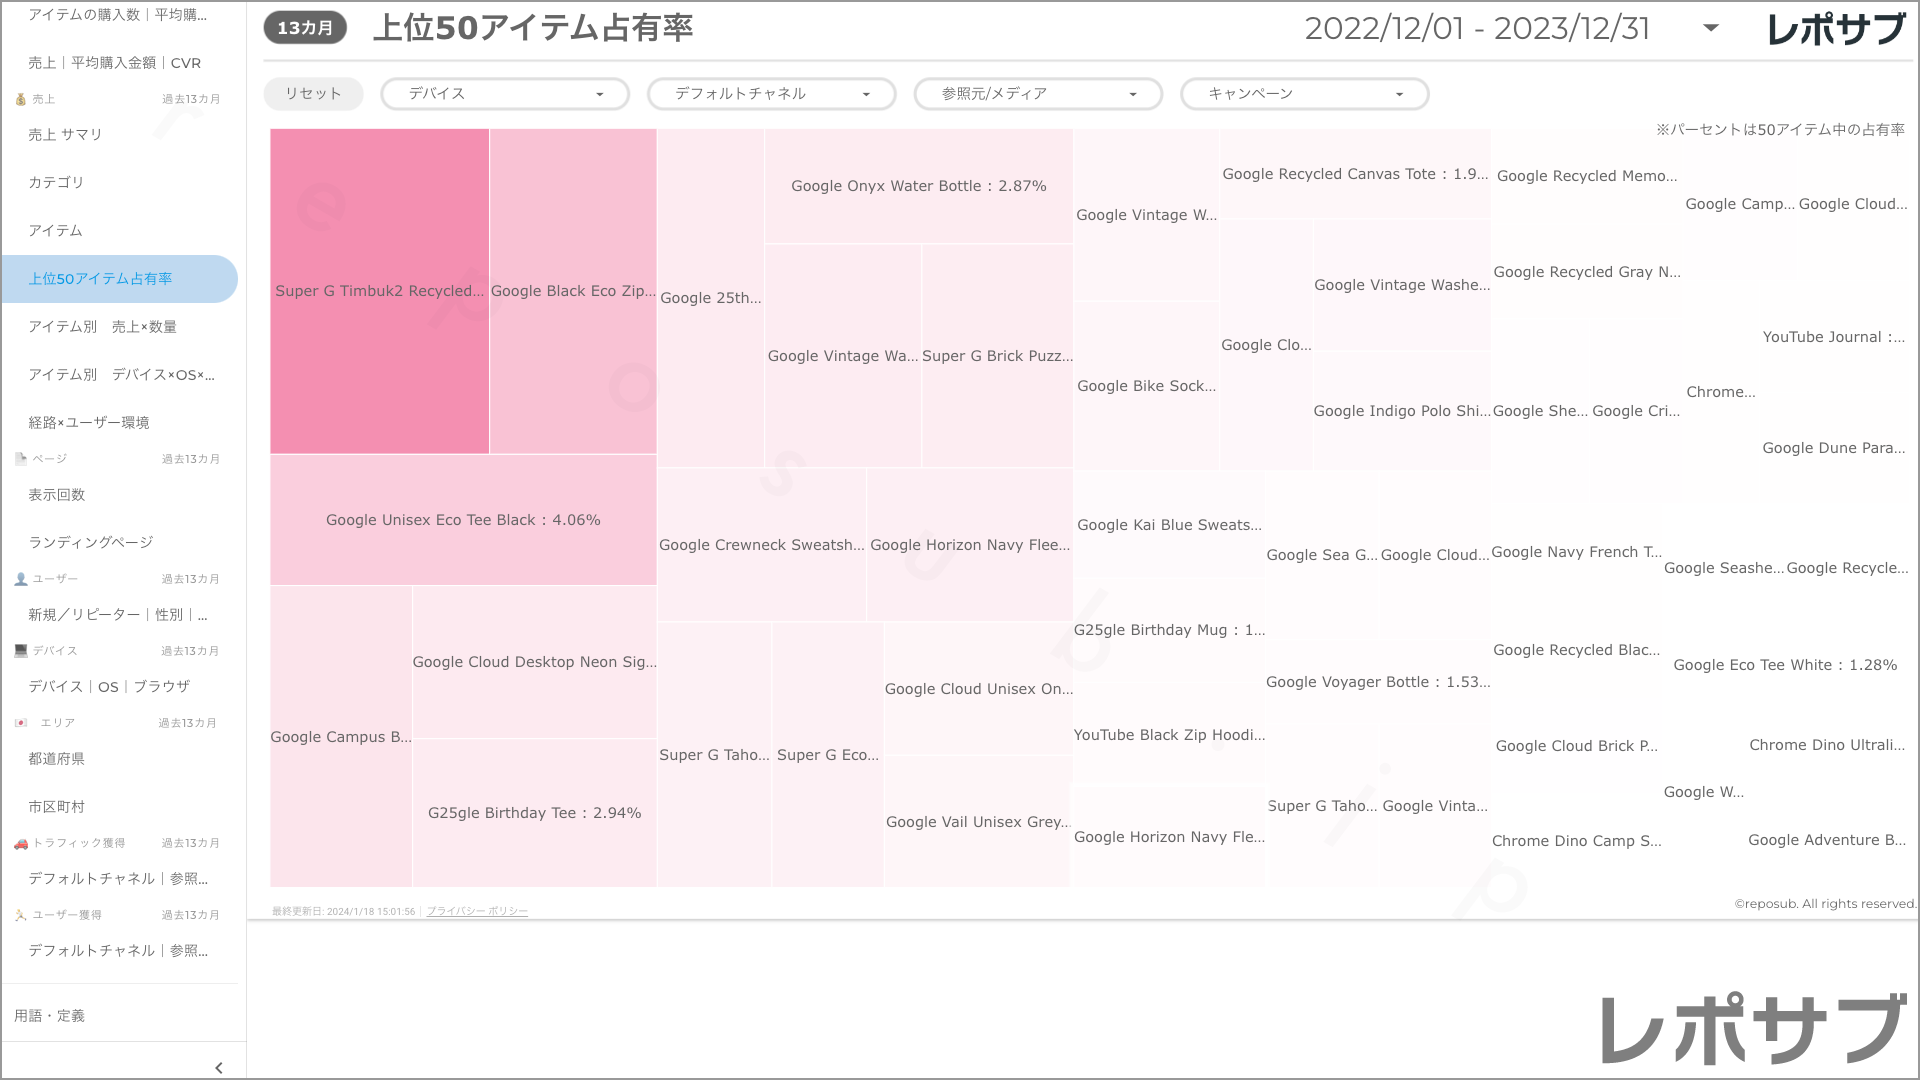This screenshot has height=1080, width=1920.
Task: Click the running person icon beside ユーザー獲得
Action: tap(20, 915)
